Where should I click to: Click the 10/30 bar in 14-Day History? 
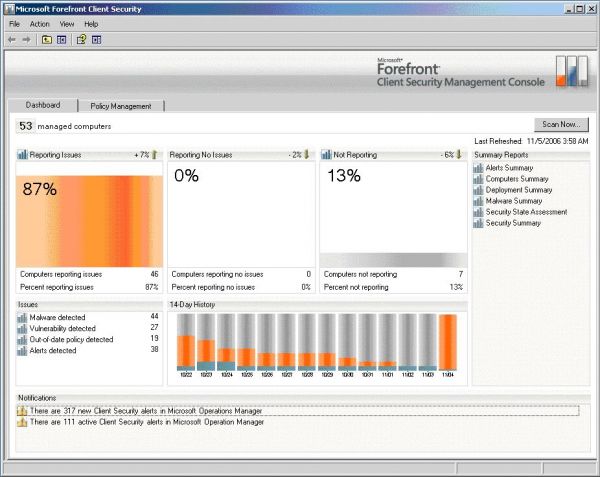click(347, 342)
